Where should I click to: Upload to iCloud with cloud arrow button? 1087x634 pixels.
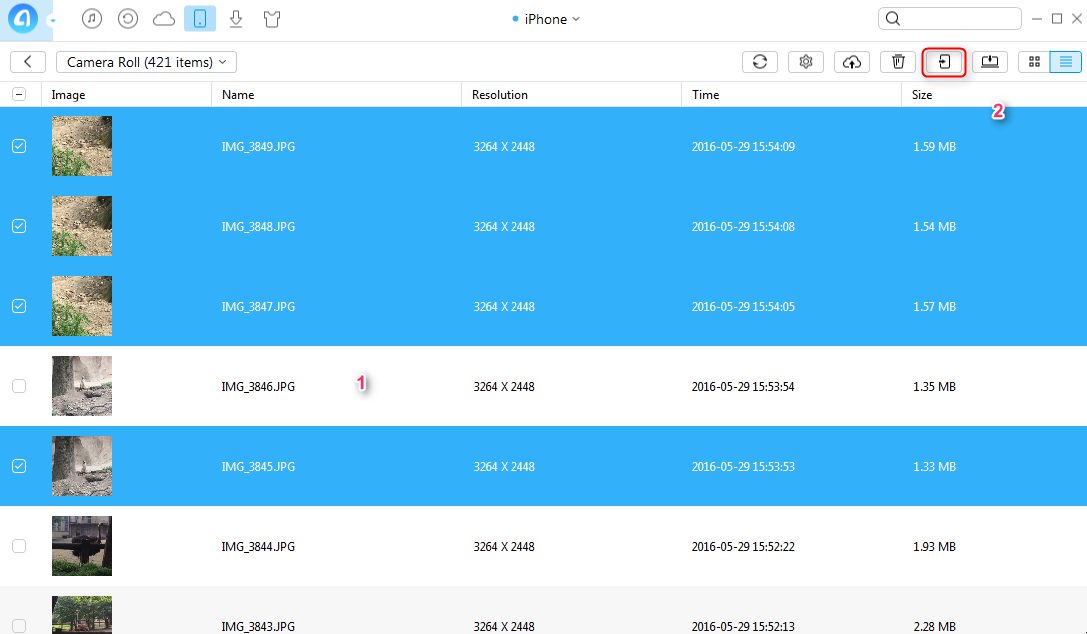pos(851,62)
